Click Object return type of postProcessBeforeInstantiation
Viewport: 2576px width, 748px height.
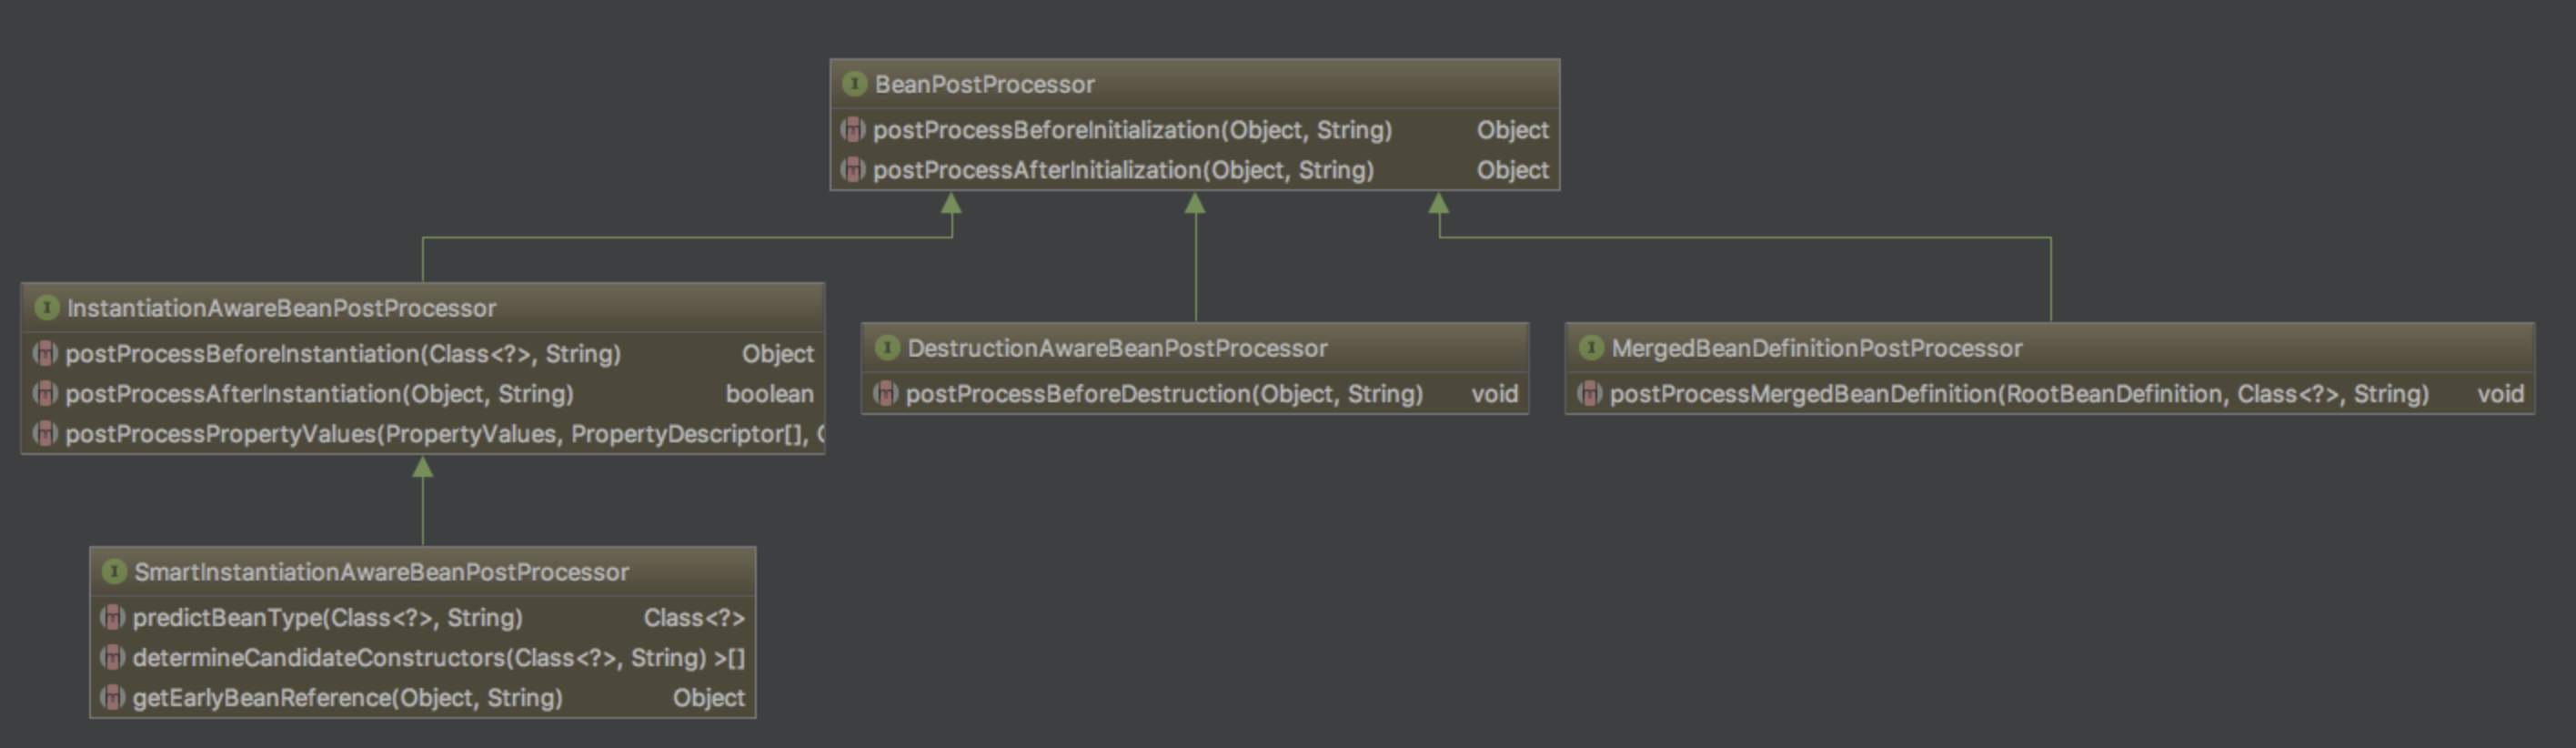777,354
